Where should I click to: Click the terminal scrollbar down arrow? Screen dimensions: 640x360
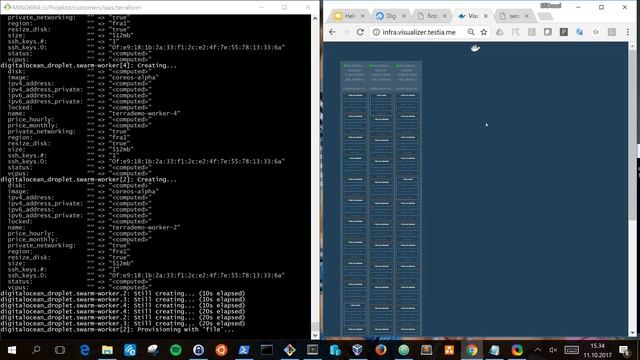click(x=315, y=336)
